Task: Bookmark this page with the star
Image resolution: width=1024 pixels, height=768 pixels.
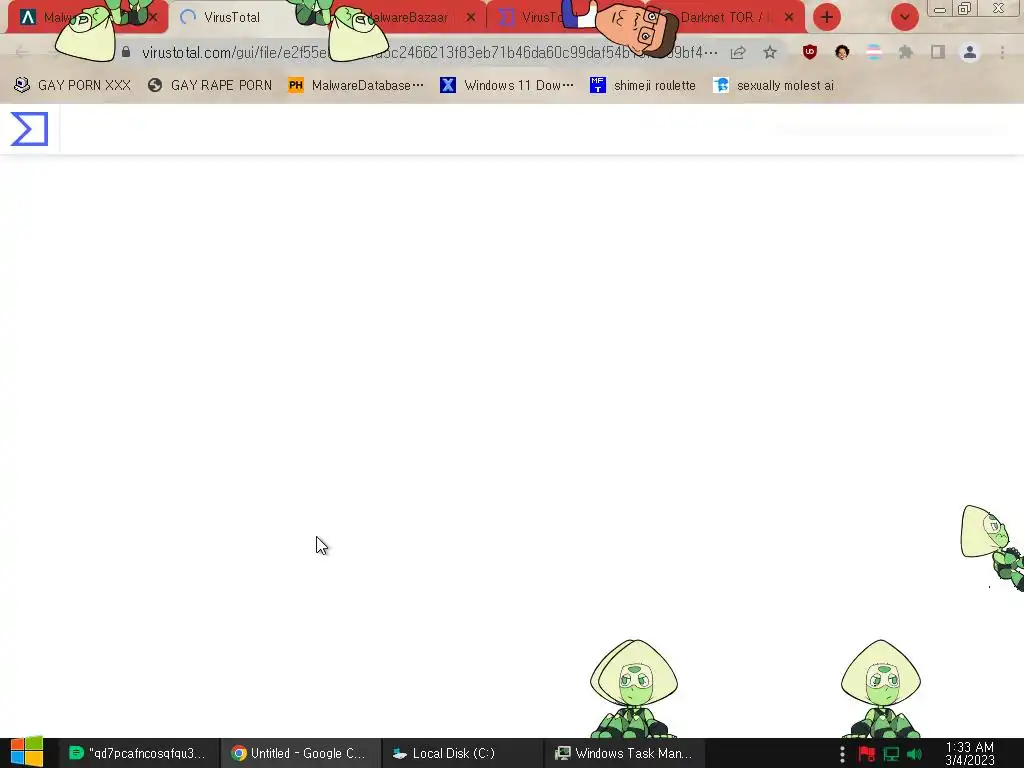Action: [770, 52]
